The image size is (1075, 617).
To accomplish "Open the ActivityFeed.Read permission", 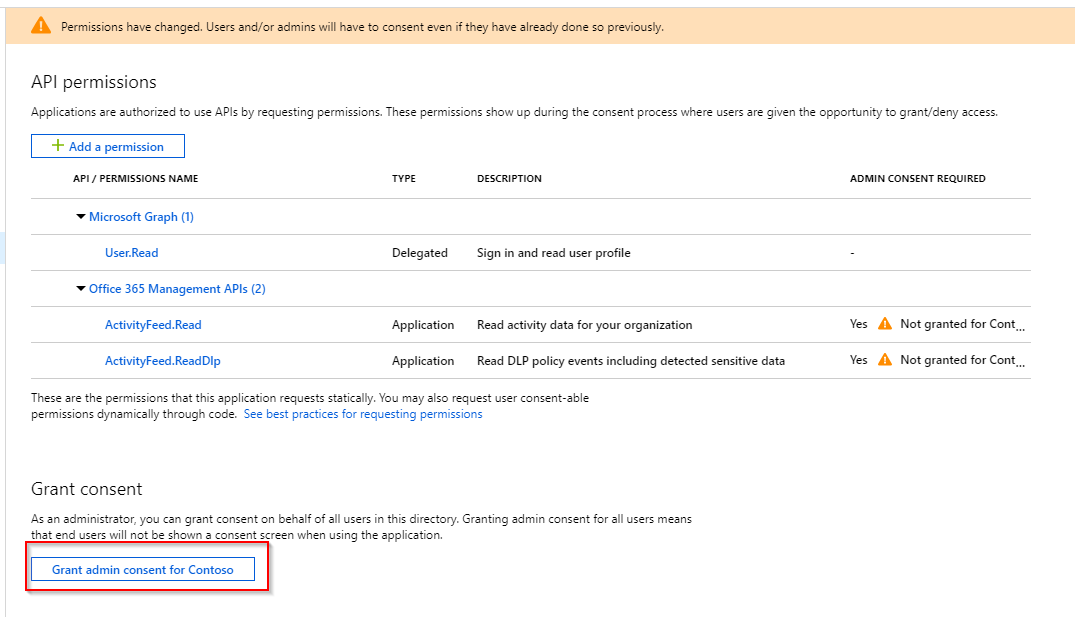I will tap(153, 324).
